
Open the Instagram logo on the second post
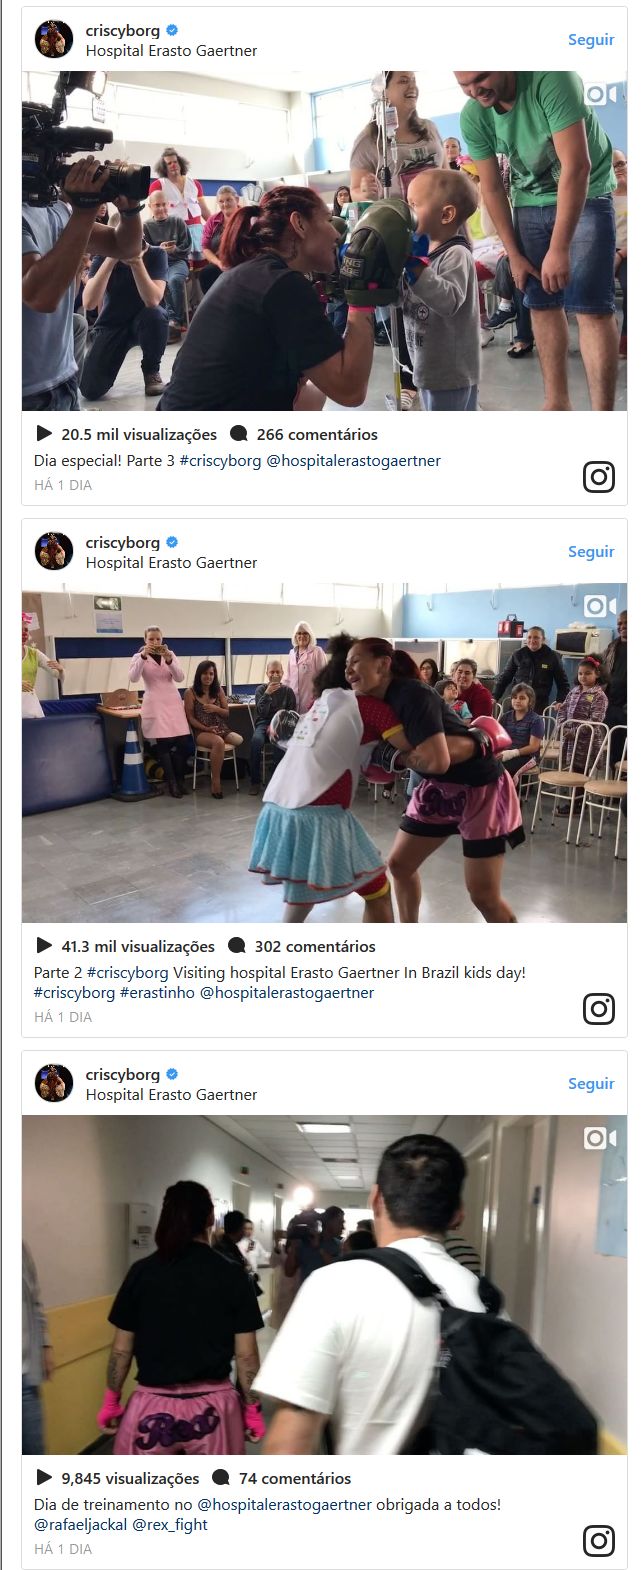click(599, 1009)
